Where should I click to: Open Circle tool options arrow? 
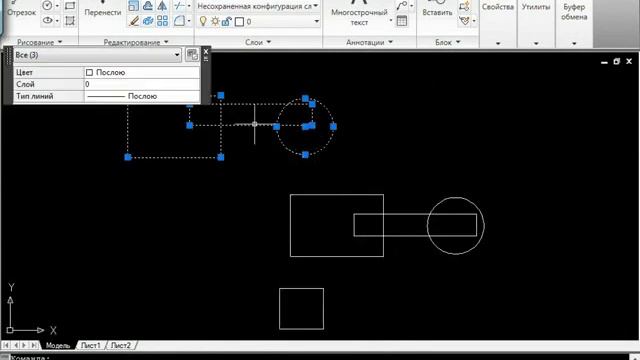[x=57, y=6]
